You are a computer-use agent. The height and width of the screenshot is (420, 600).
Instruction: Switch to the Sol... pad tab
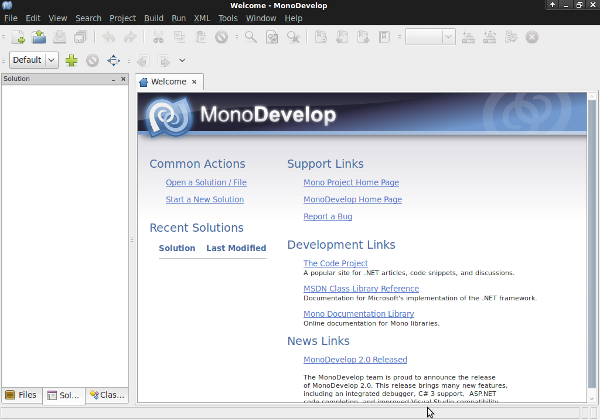[x=64, y=396]
